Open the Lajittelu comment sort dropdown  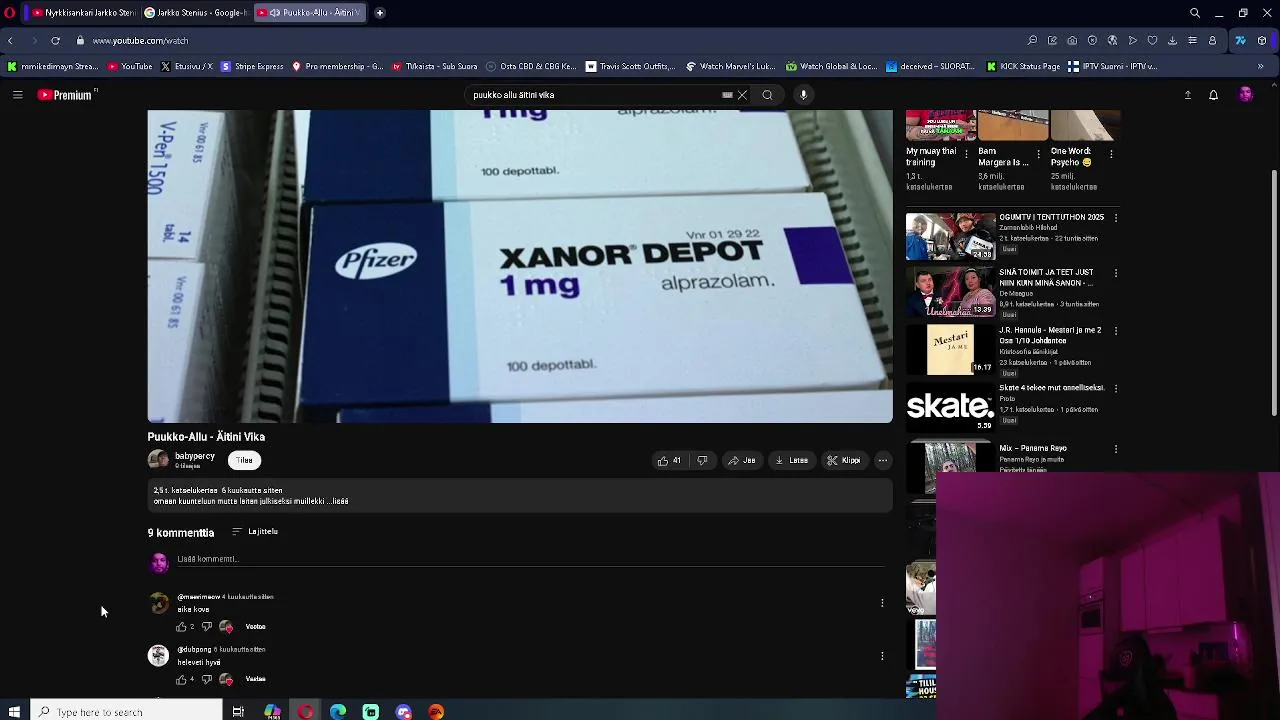[255, 532]
